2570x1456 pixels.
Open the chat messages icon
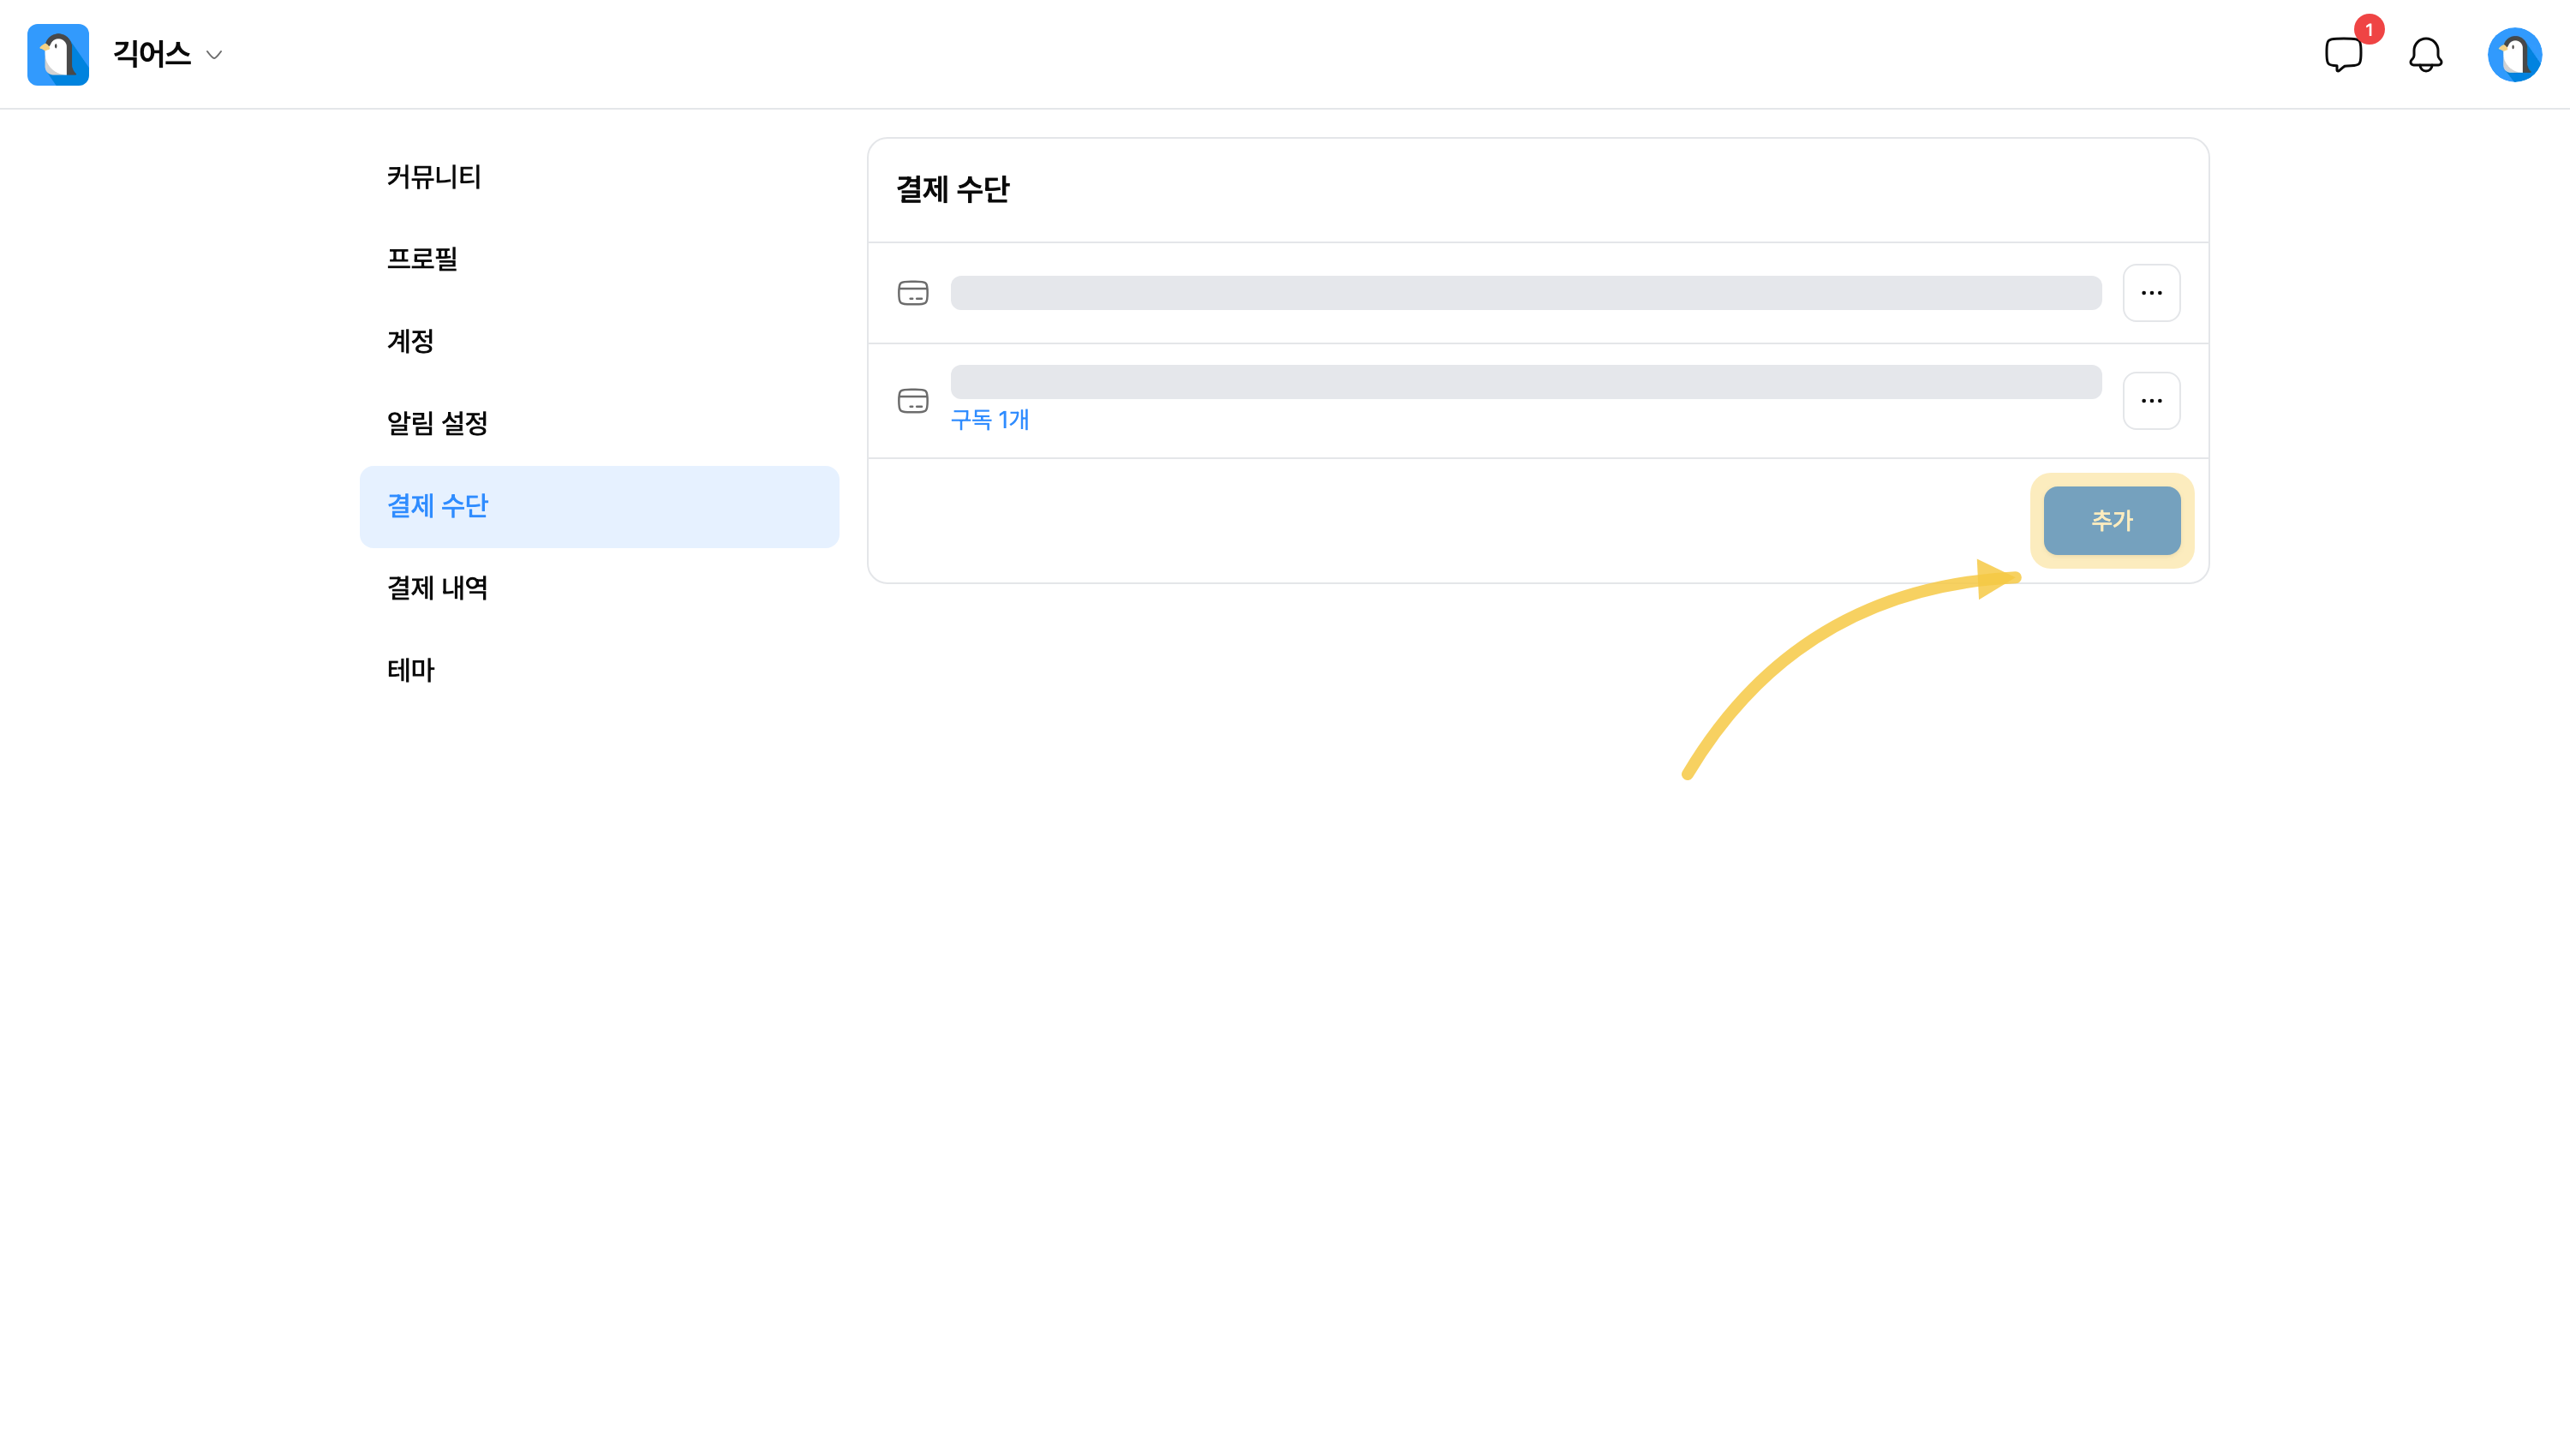(x=2343, y=54)
